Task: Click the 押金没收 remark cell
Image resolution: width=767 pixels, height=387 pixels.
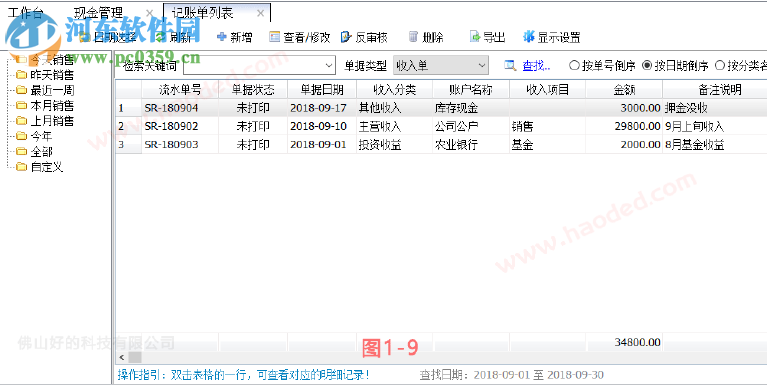Action: click(715, 108)
